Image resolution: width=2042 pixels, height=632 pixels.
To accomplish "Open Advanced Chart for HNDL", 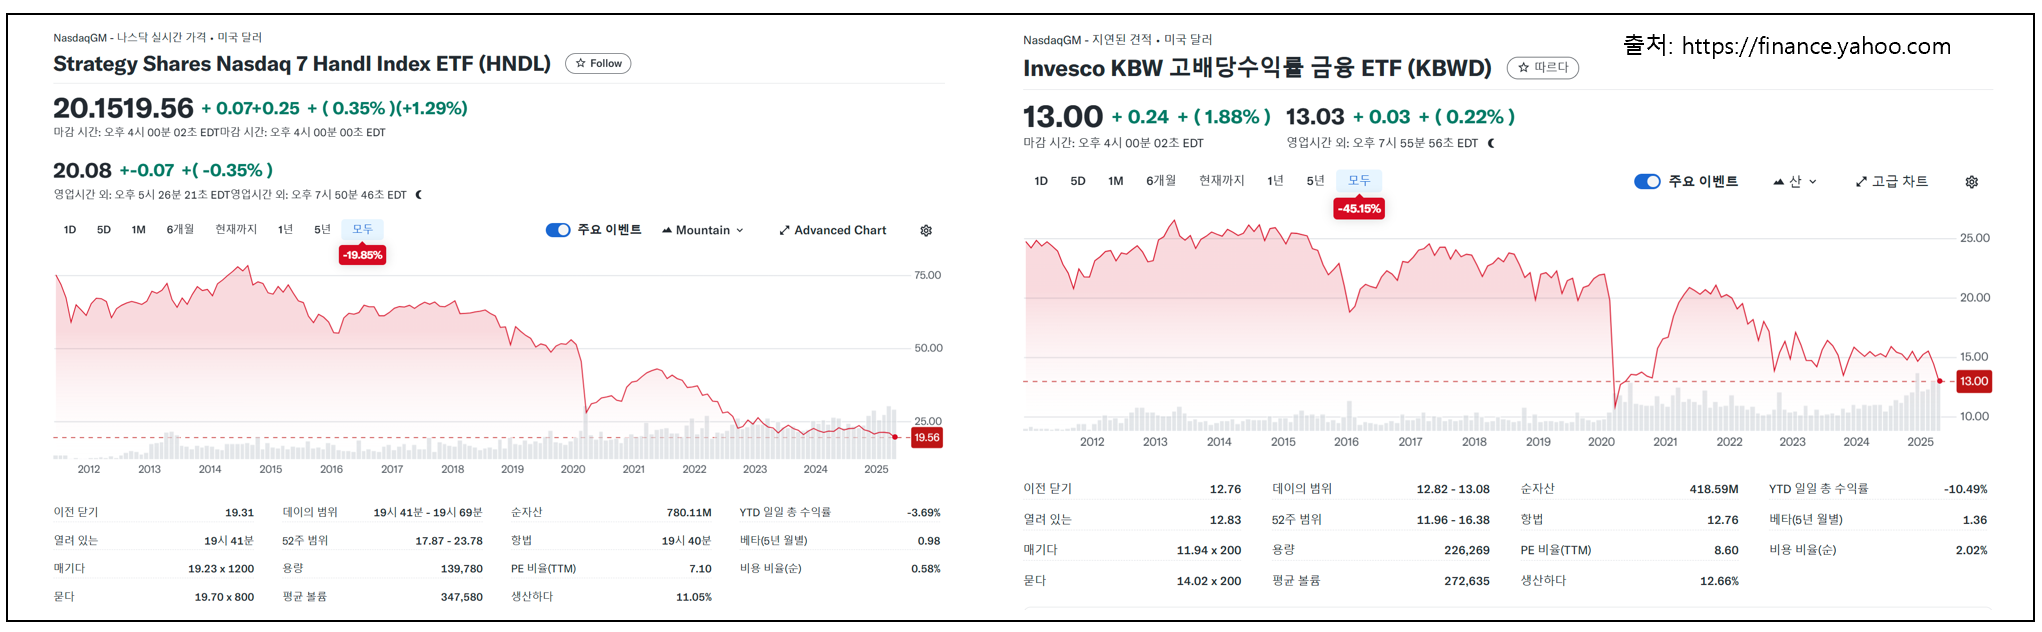I will (833, 230).
